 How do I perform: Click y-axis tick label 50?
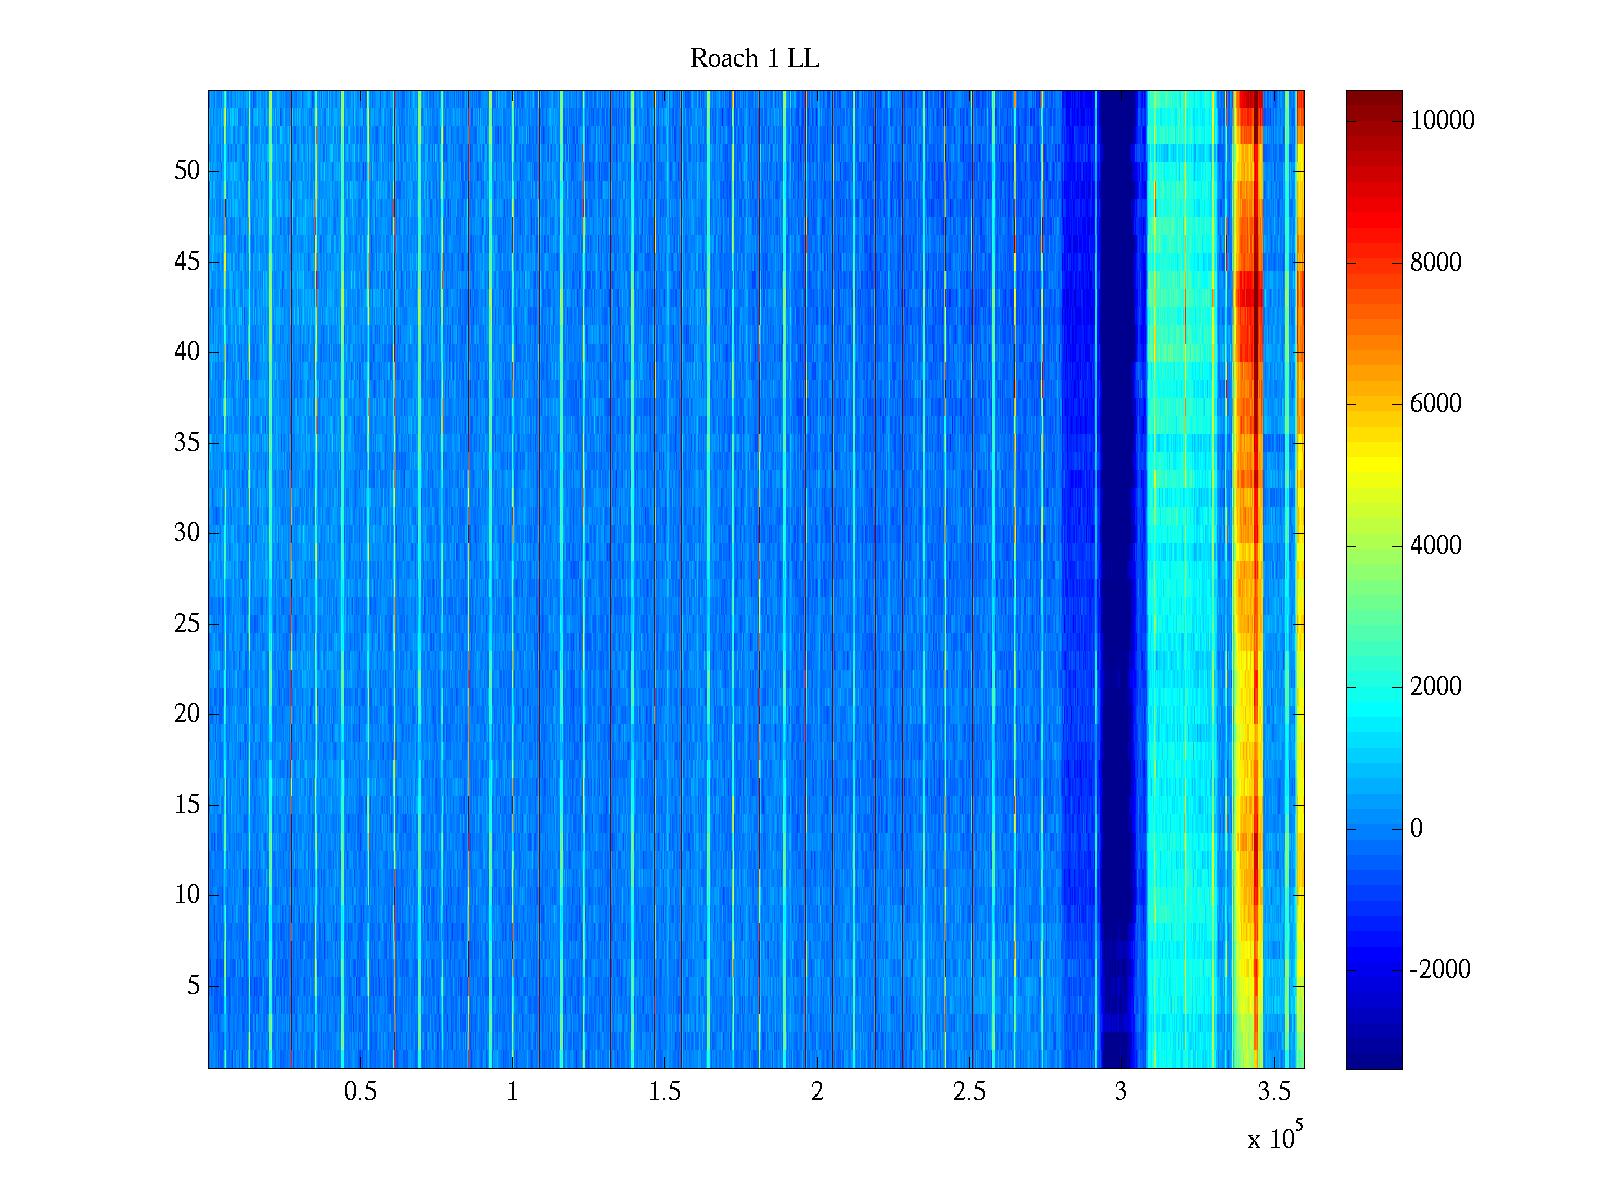(187, 171)
